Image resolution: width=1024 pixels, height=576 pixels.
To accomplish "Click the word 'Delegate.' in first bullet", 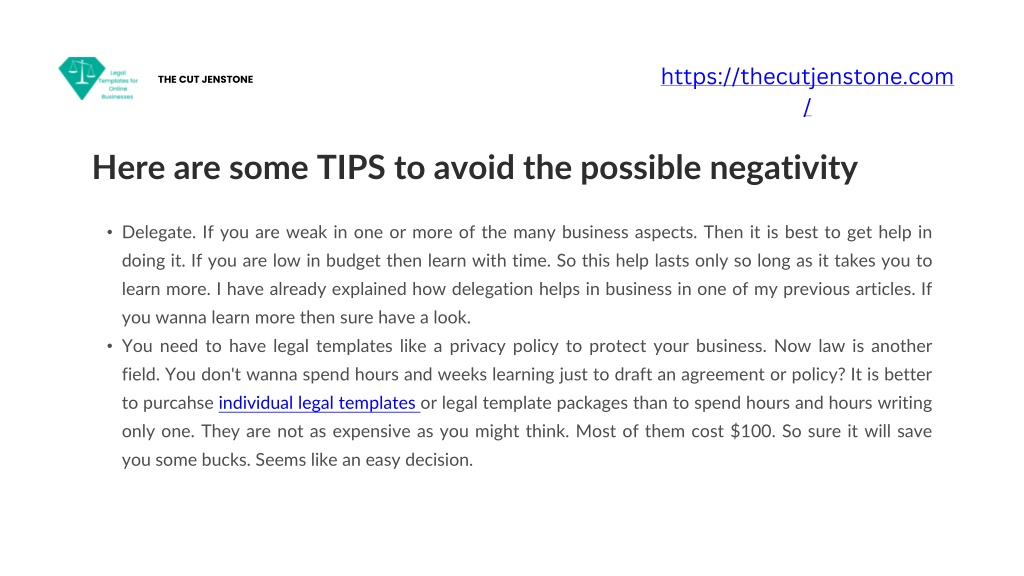I will point(159,232).
